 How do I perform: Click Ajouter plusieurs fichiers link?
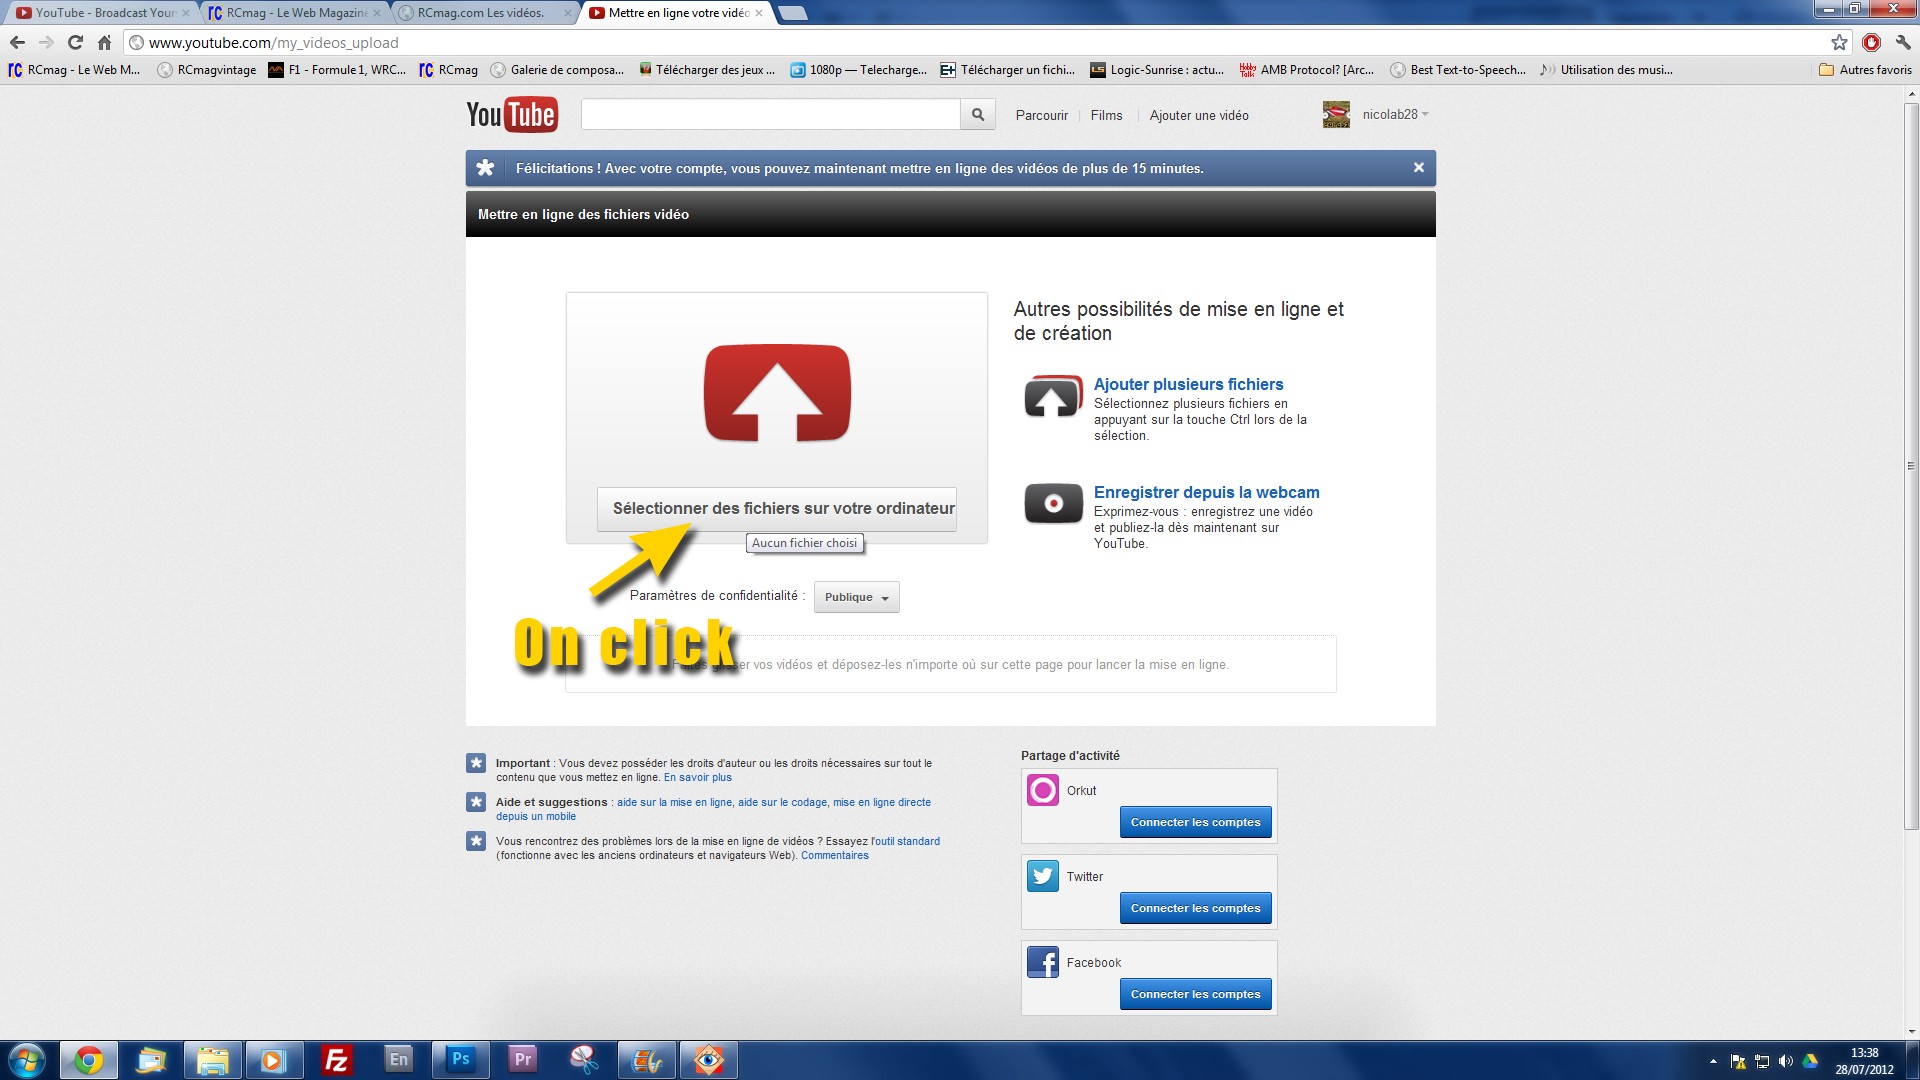coord(1188,384)
